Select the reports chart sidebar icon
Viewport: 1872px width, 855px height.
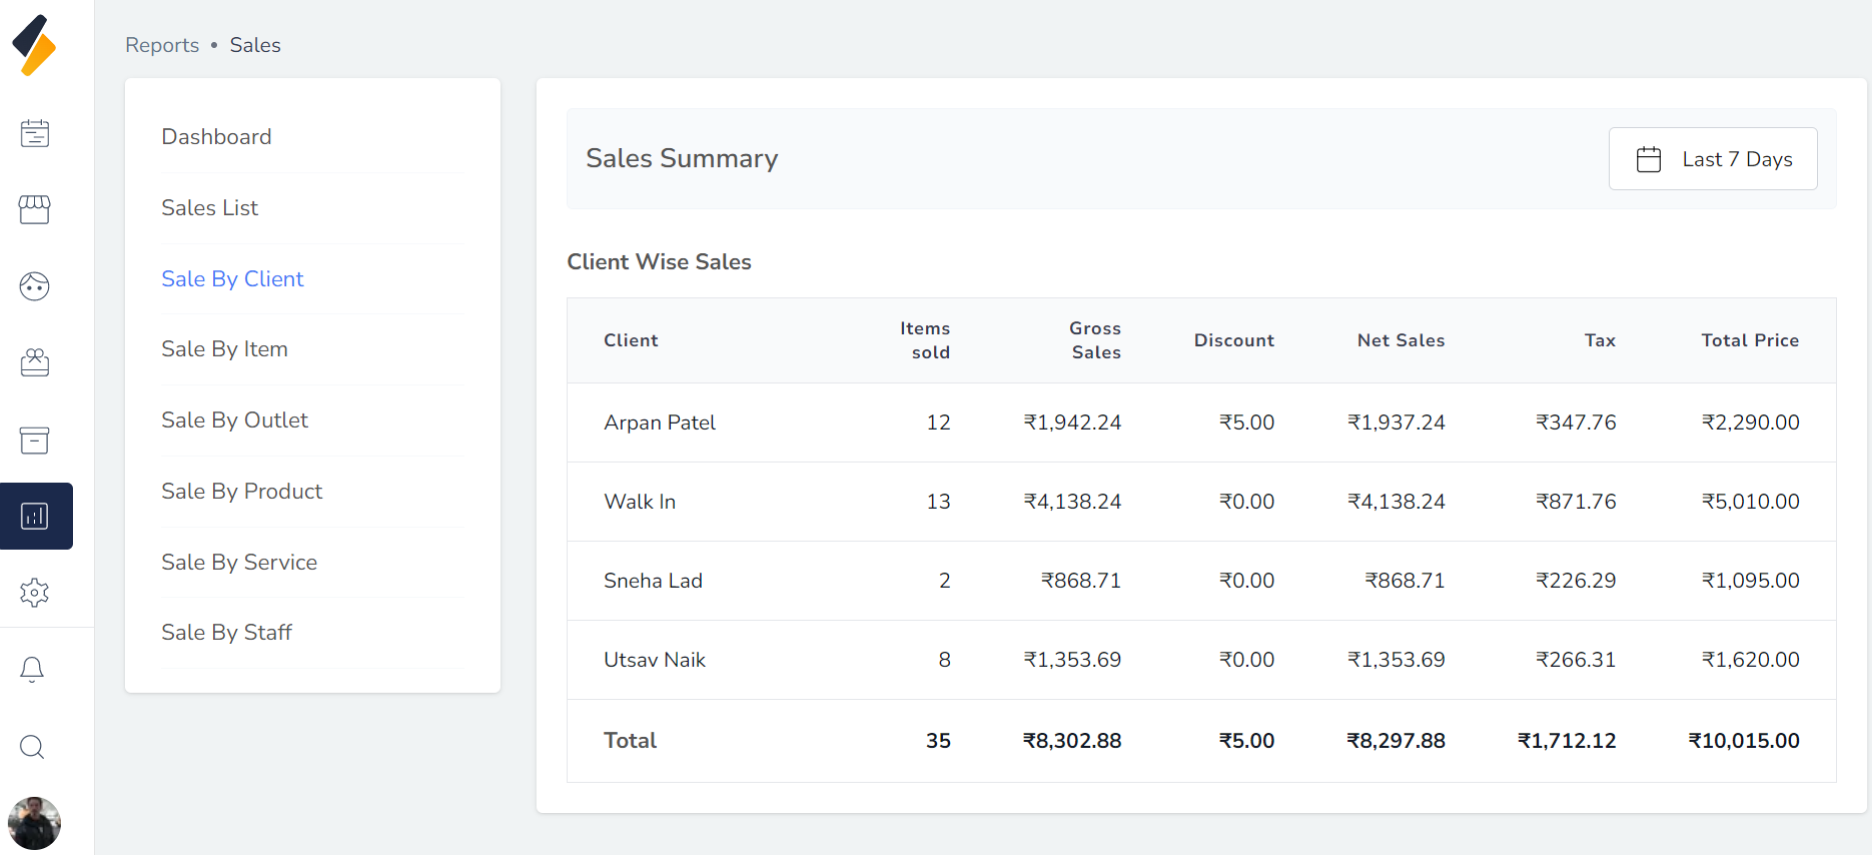pos(35,516)
